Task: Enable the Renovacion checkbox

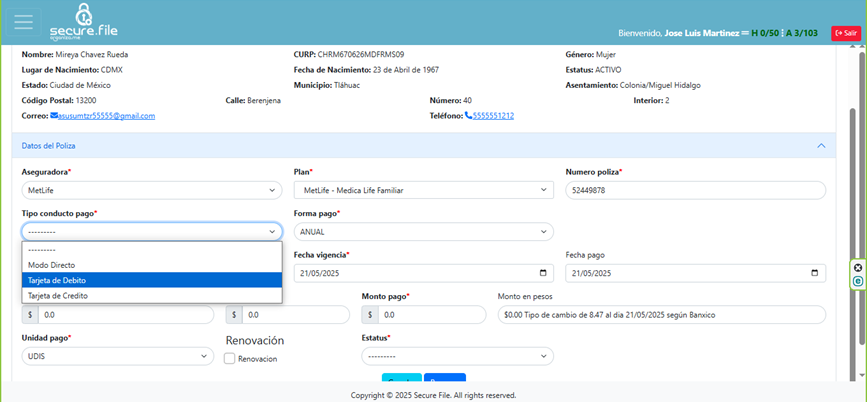Action: [x=230, y=359]
